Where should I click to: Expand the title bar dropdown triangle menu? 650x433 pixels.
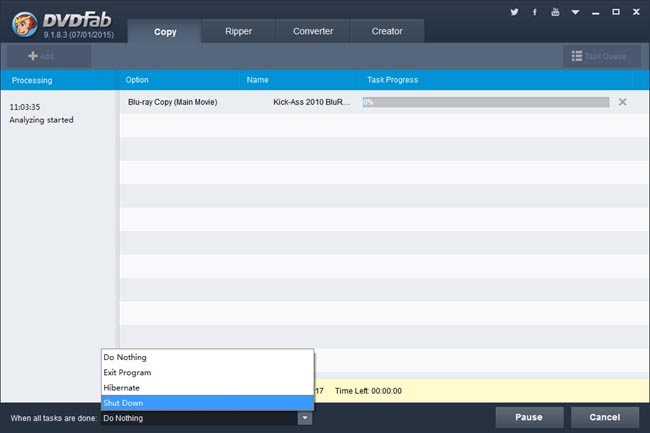(x=574, y=13)
